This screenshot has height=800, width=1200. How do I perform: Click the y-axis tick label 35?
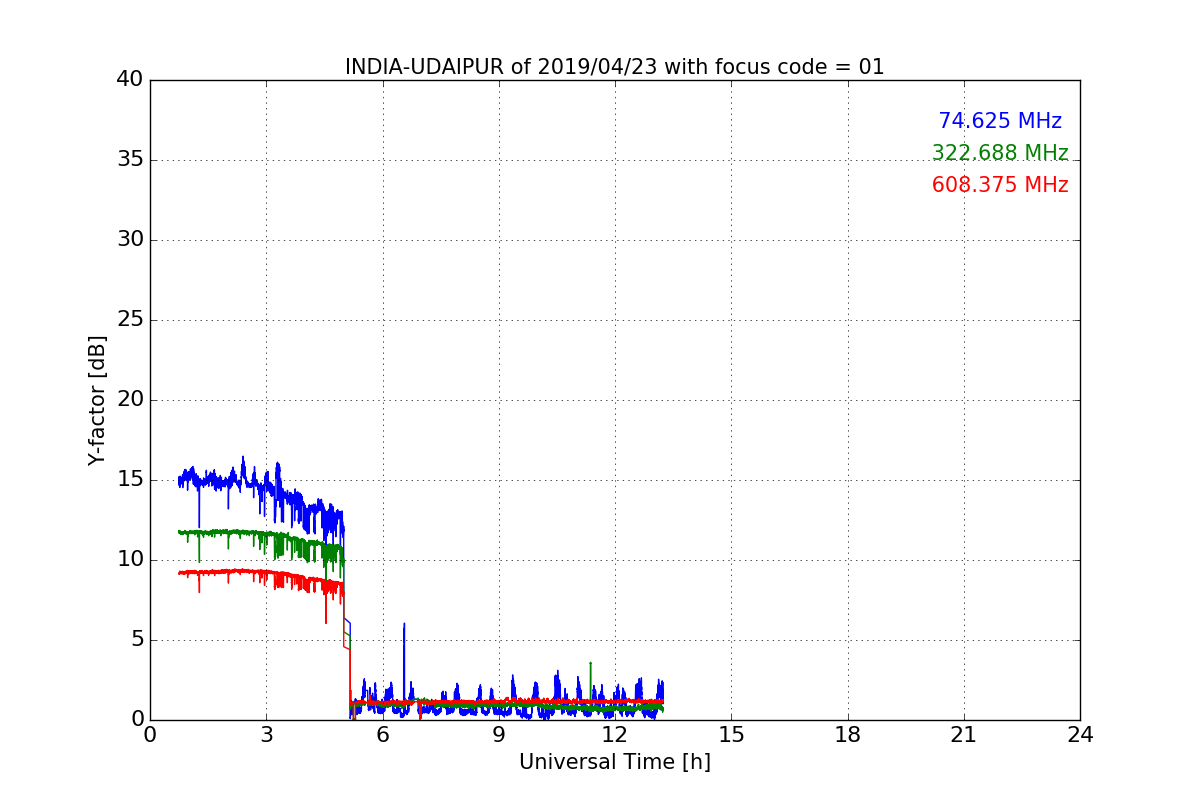pyautogui.click(x=129, y=160)
